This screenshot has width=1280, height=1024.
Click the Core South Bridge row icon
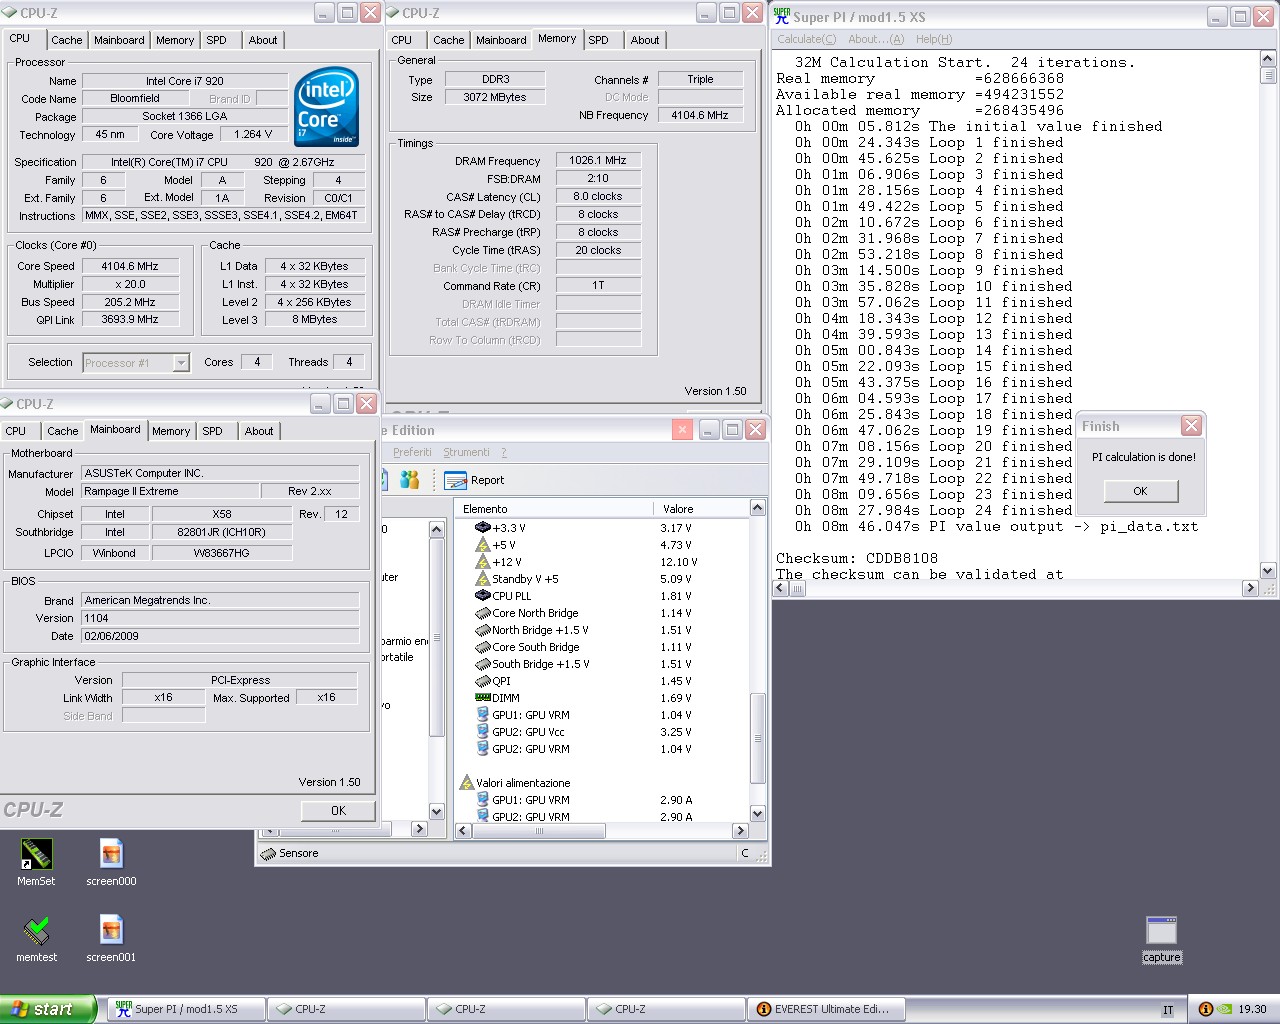[x=482, y=647]
